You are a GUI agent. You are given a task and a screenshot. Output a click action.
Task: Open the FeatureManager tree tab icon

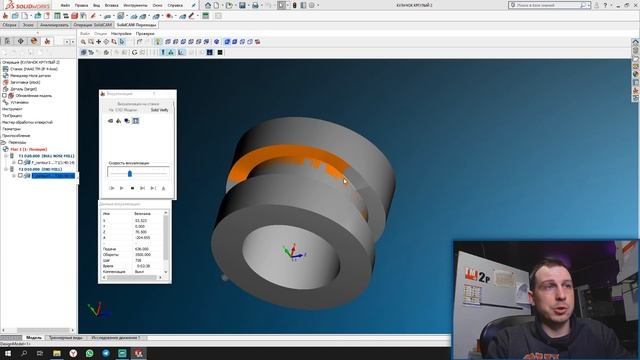tap(7, 41)
